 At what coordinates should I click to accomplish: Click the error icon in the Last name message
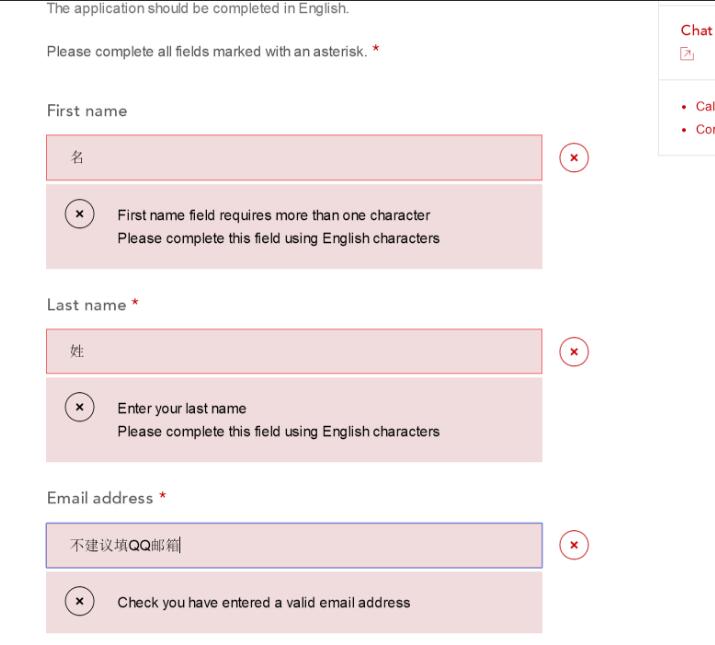tap(80, 408)
